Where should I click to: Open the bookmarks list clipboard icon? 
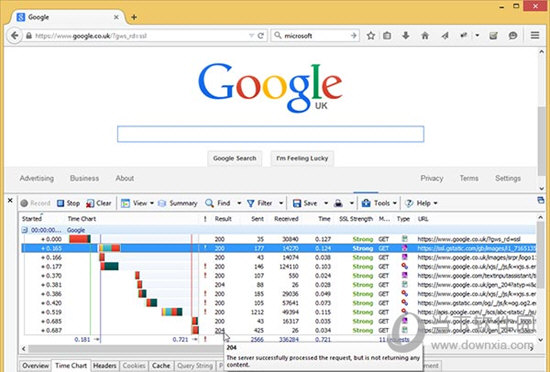[x=387, y=35]
